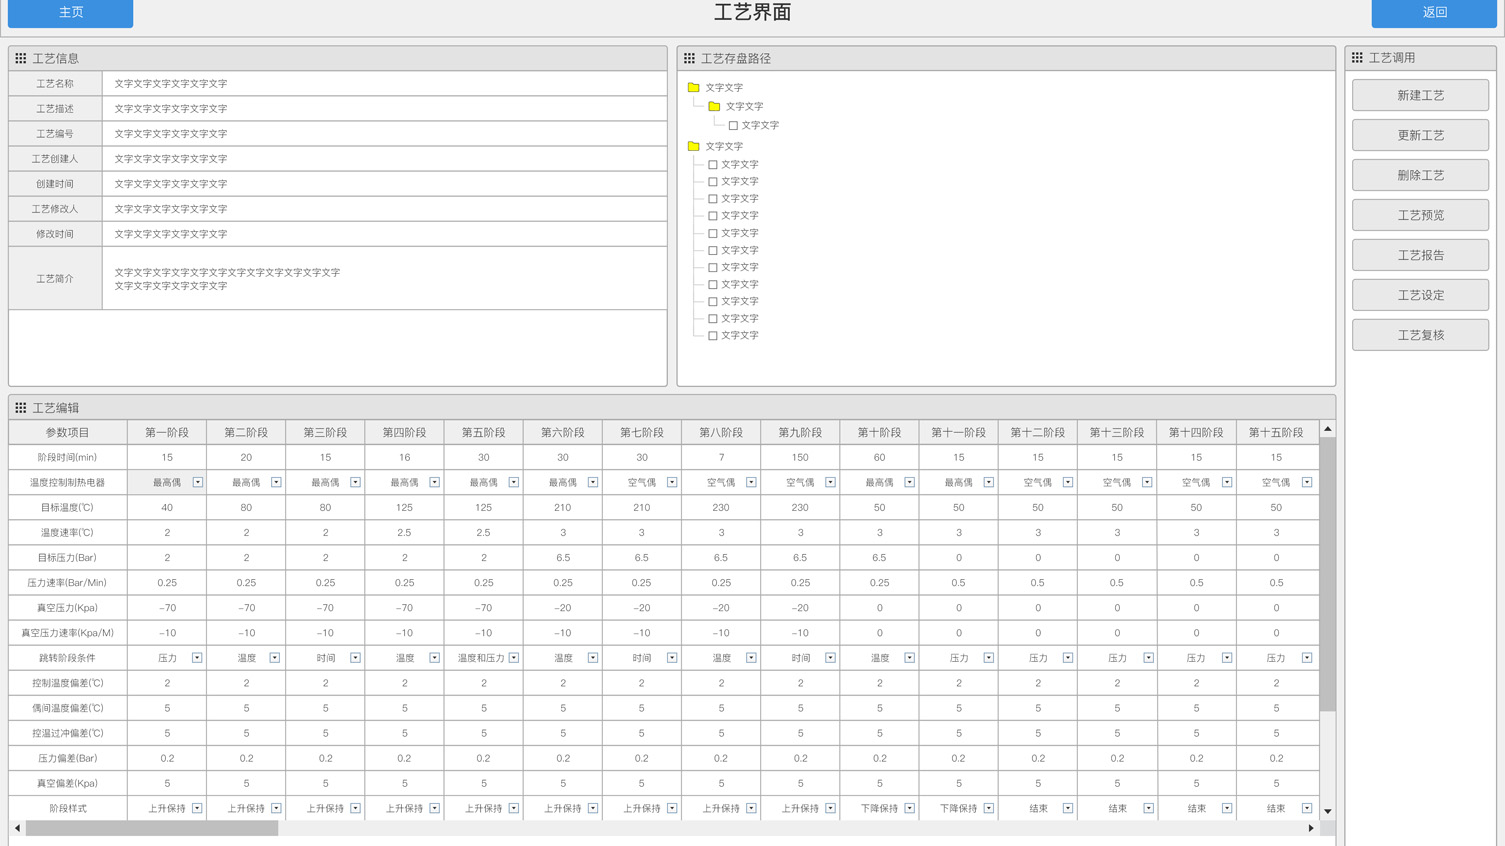Image resolution: width=1505 pixels, height=846 pixels.
Task: Check the first checkbox under second root folder
Action: click(713, 165)
